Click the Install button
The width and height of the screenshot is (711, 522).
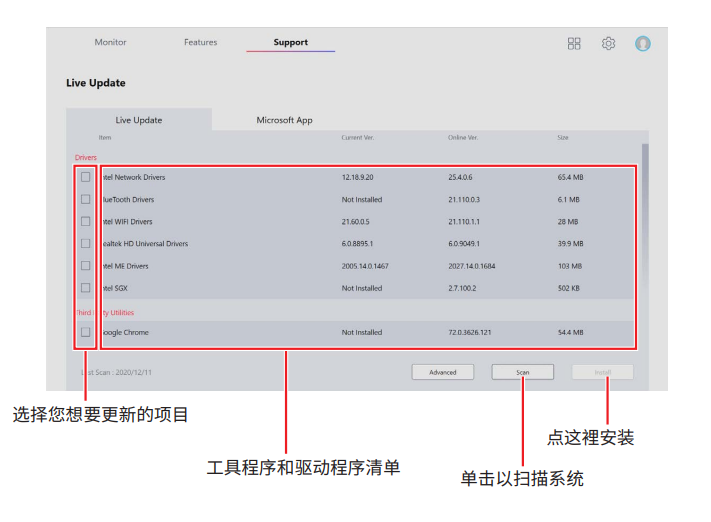tap(603, 372)
